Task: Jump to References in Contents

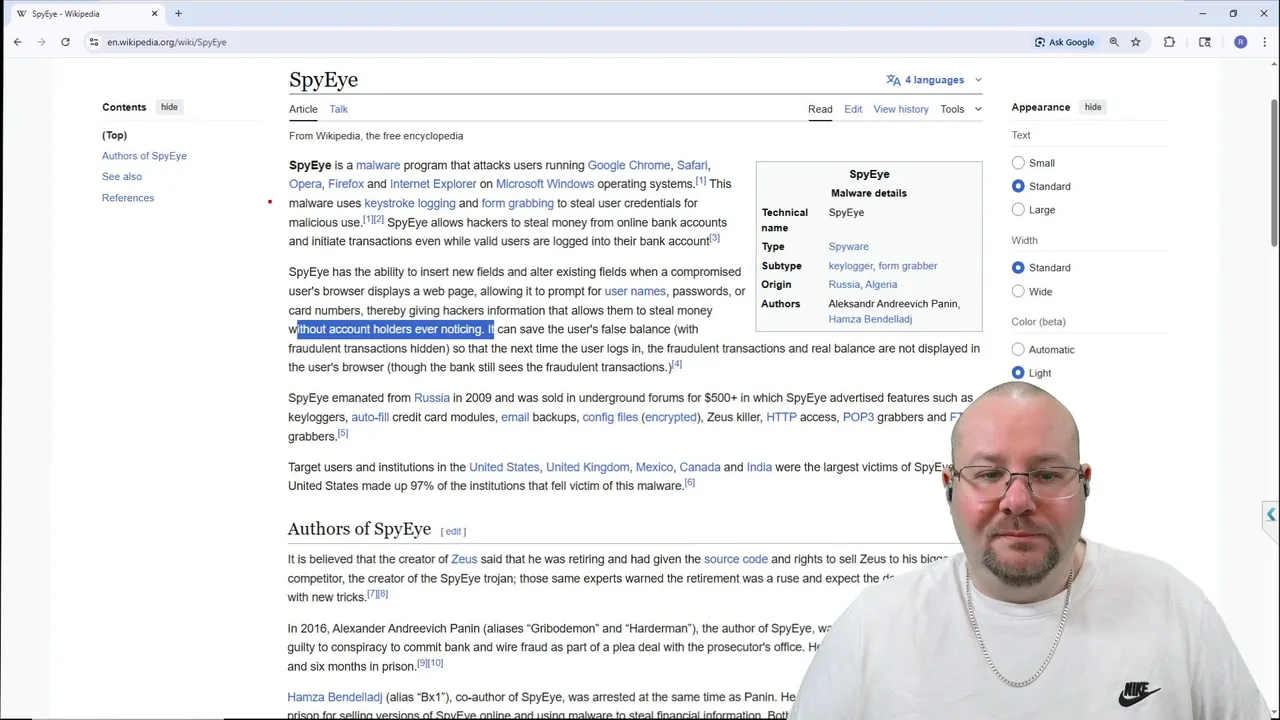Action: click(x=128, y=198)
